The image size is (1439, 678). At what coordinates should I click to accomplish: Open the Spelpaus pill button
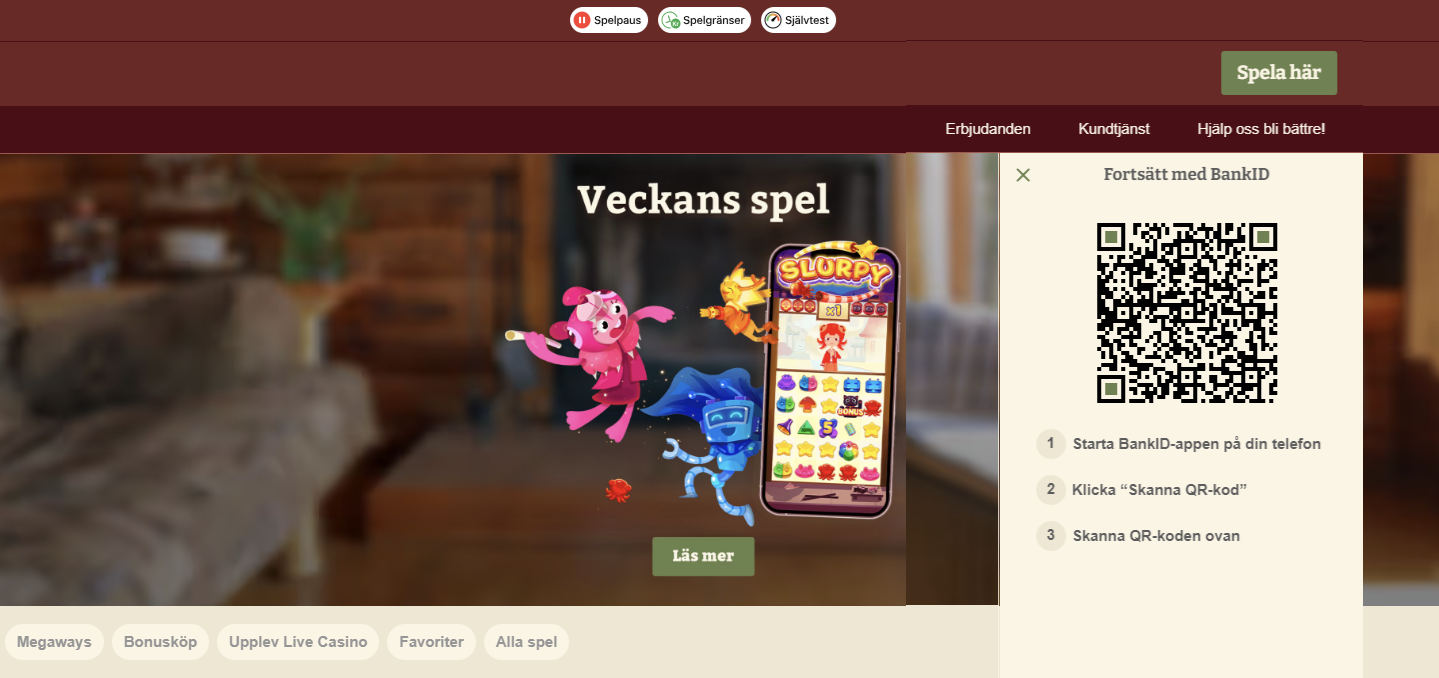[x=609, y=20]
